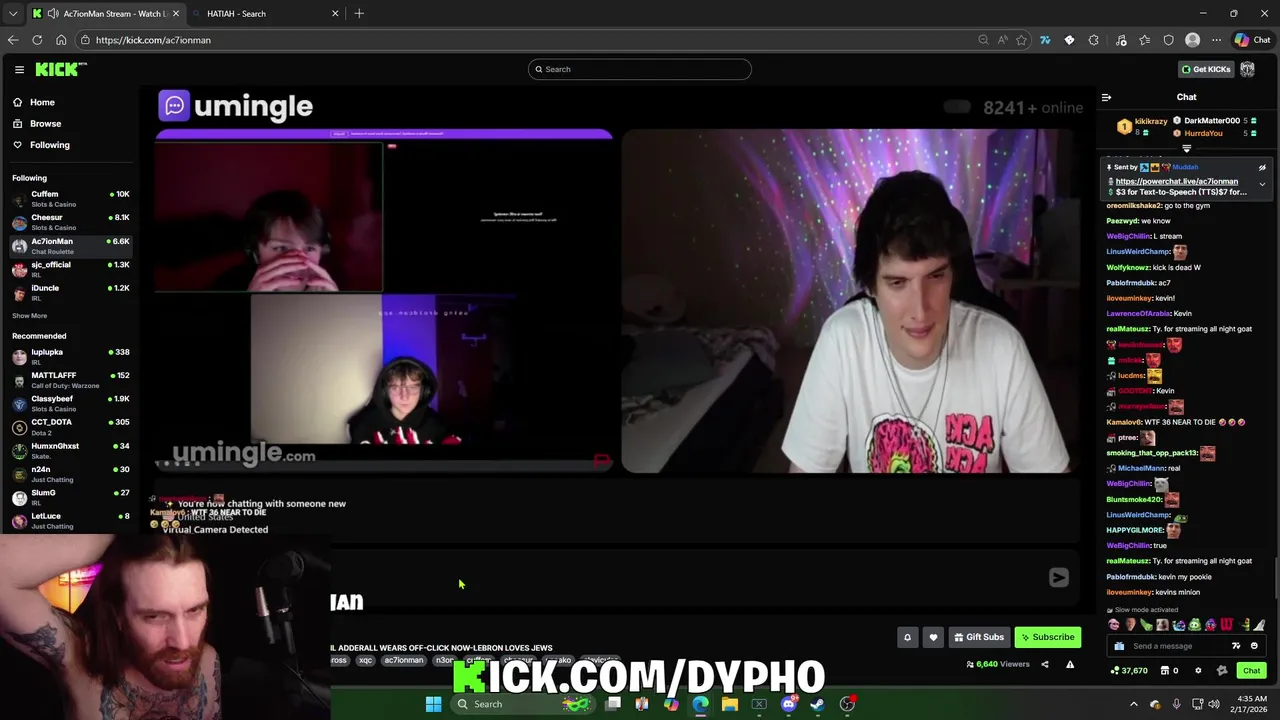Open the shop icon next to 0

coord(1163,671)
